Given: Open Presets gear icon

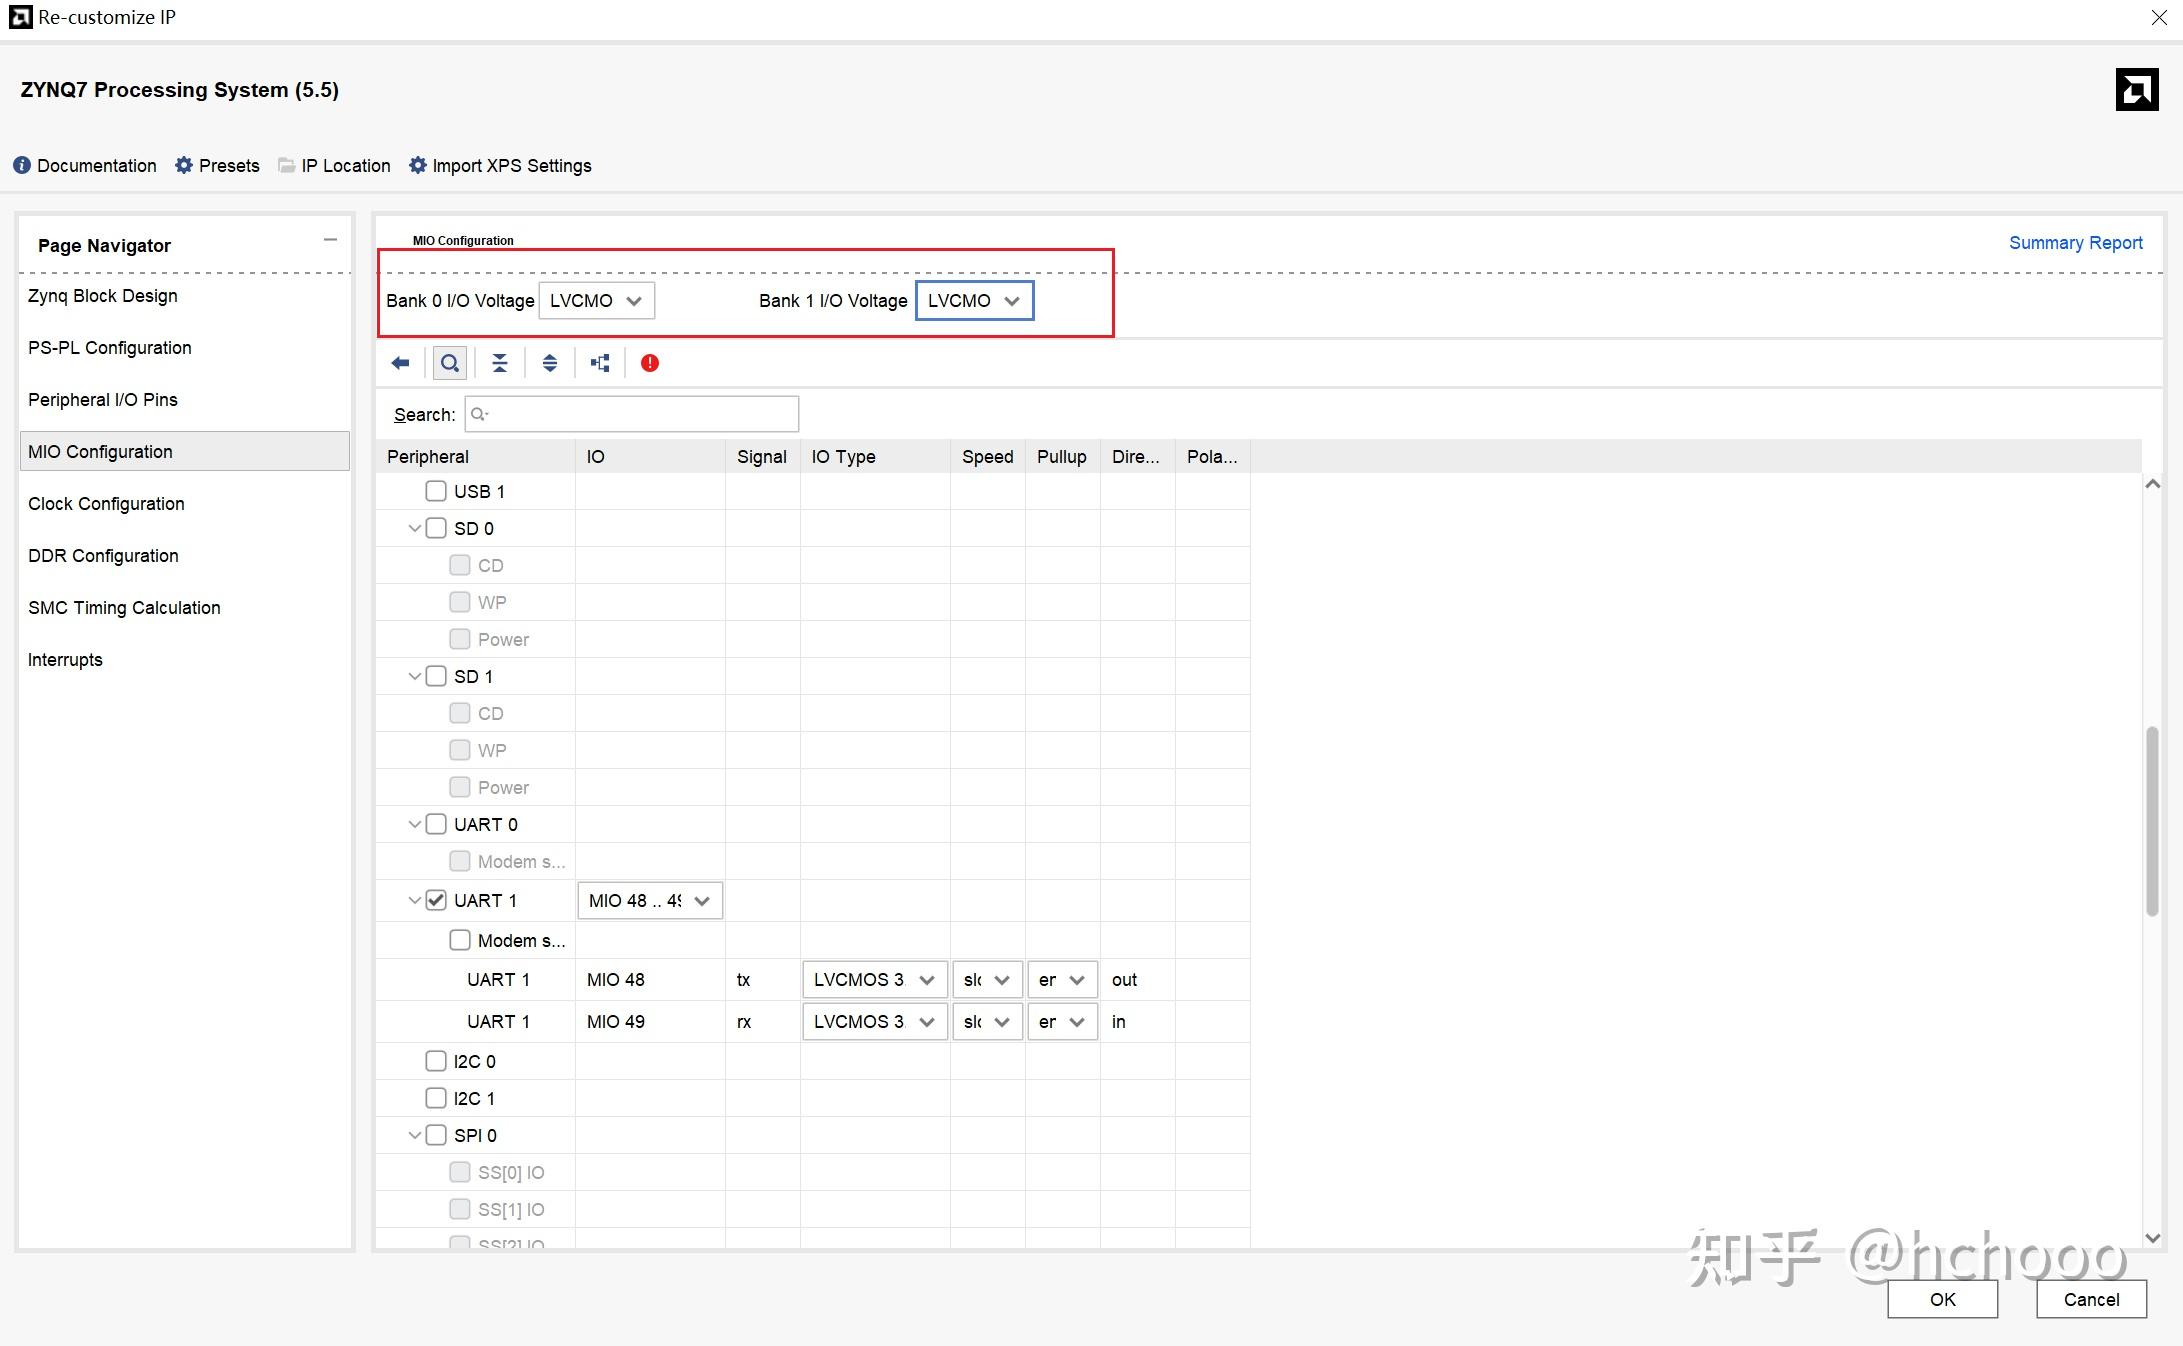Looking at the screenshot, I should pos(184,165).
